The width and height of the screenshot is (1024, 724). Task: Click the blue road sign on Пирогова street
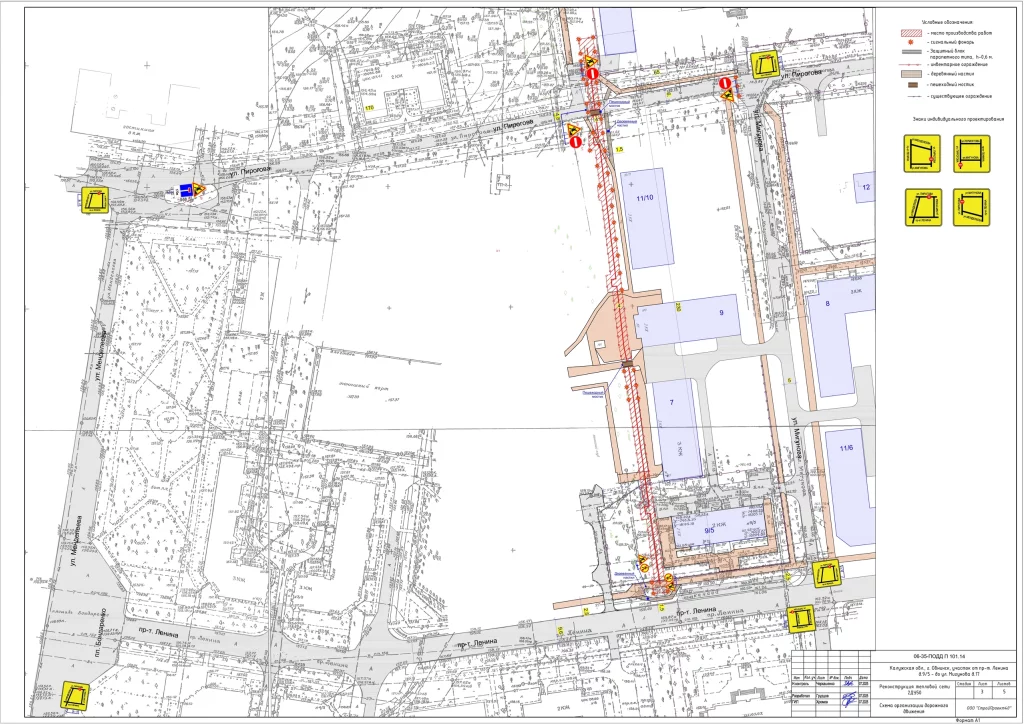tap(187, 190)
